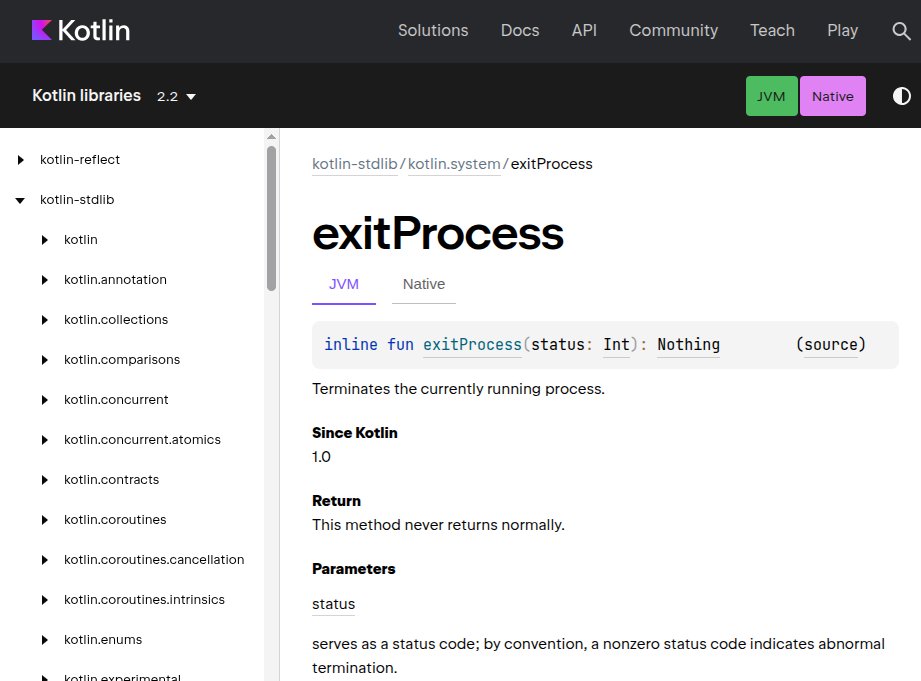Open kotlin.concurrent package

116,400
